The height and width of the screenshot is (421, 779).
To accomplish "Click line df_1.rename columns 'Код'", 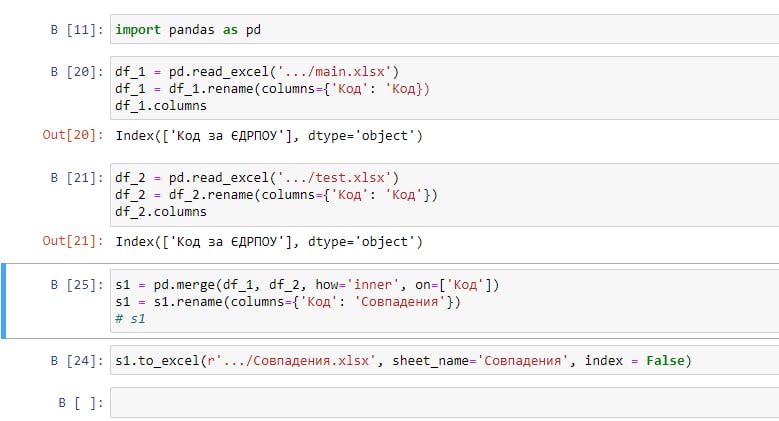I will (x=272, y=89).
